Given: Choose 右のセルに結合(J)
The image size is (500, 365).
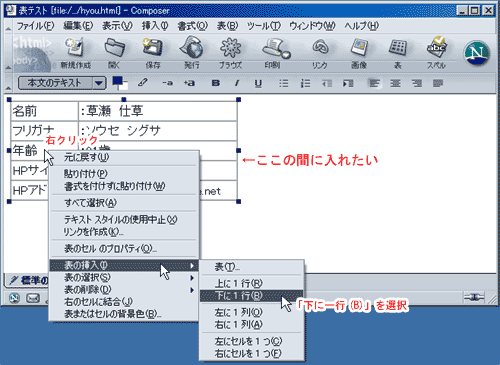Looking at the screenshot, I should pos(124,302).
